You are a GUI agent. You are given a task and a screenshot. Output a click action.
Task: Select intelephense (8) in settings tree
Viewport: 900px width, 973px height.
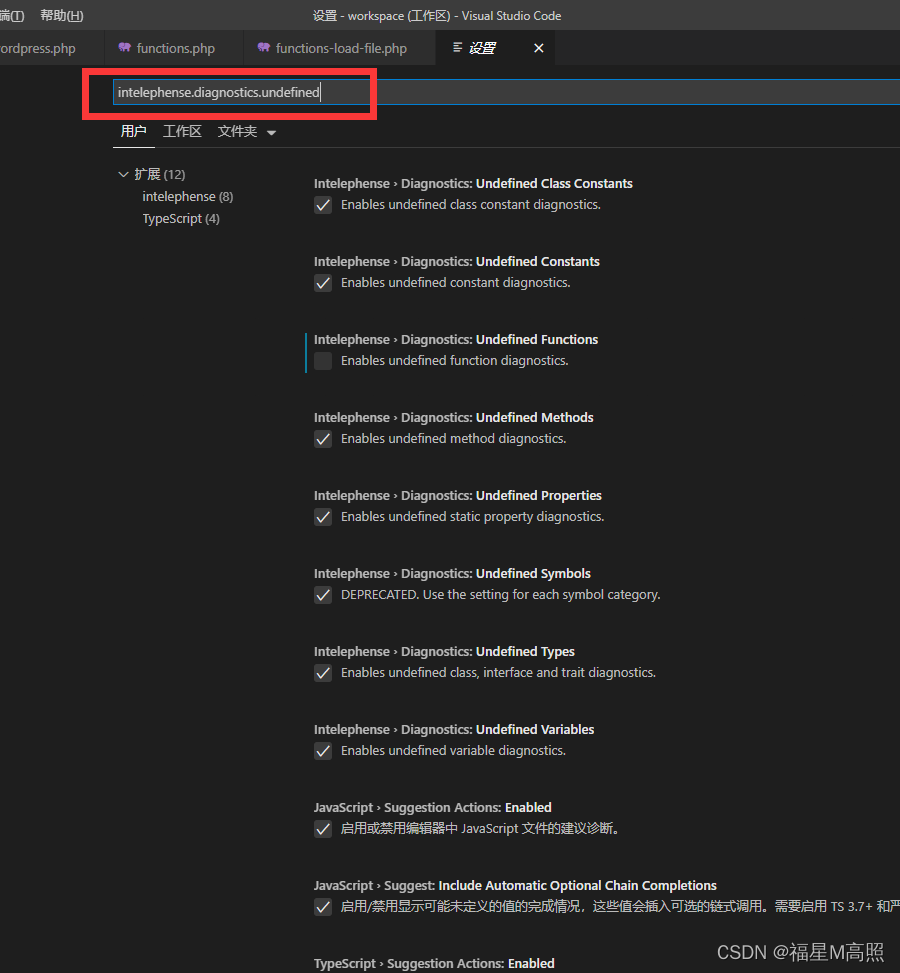tap(187, 197)
